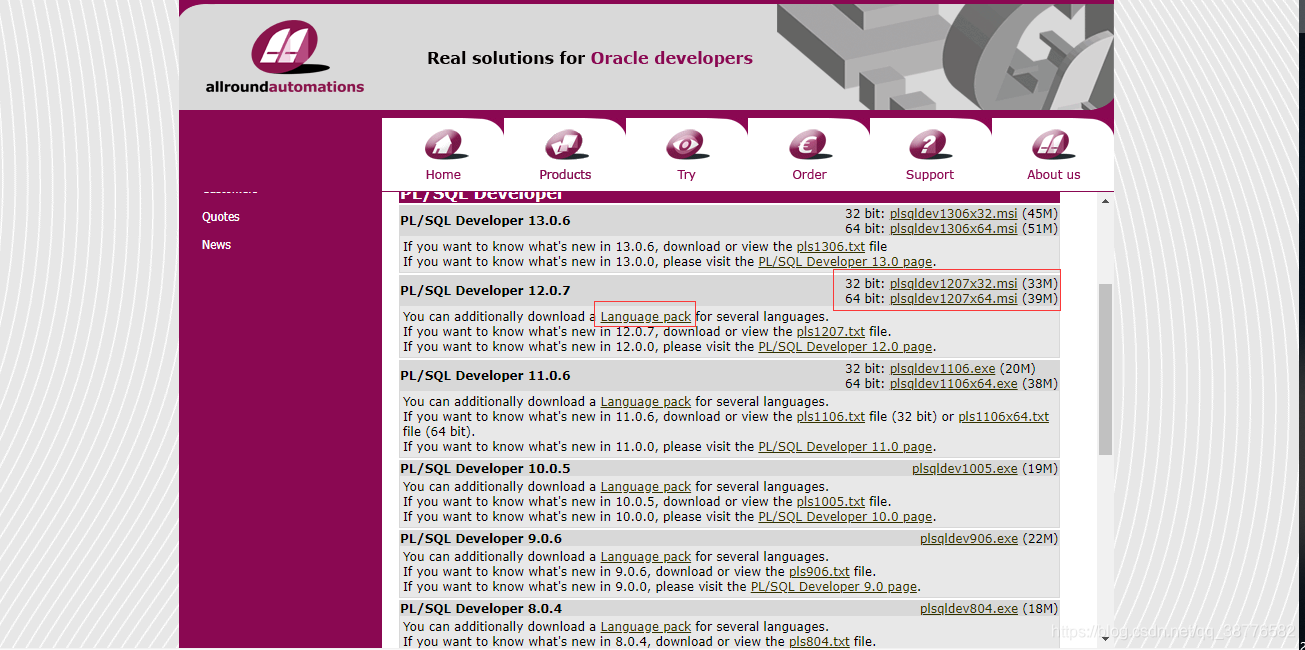Download plsqldev1106.exe
Image resolution: width=1305 pixels, height=650 pixels.
942,368
